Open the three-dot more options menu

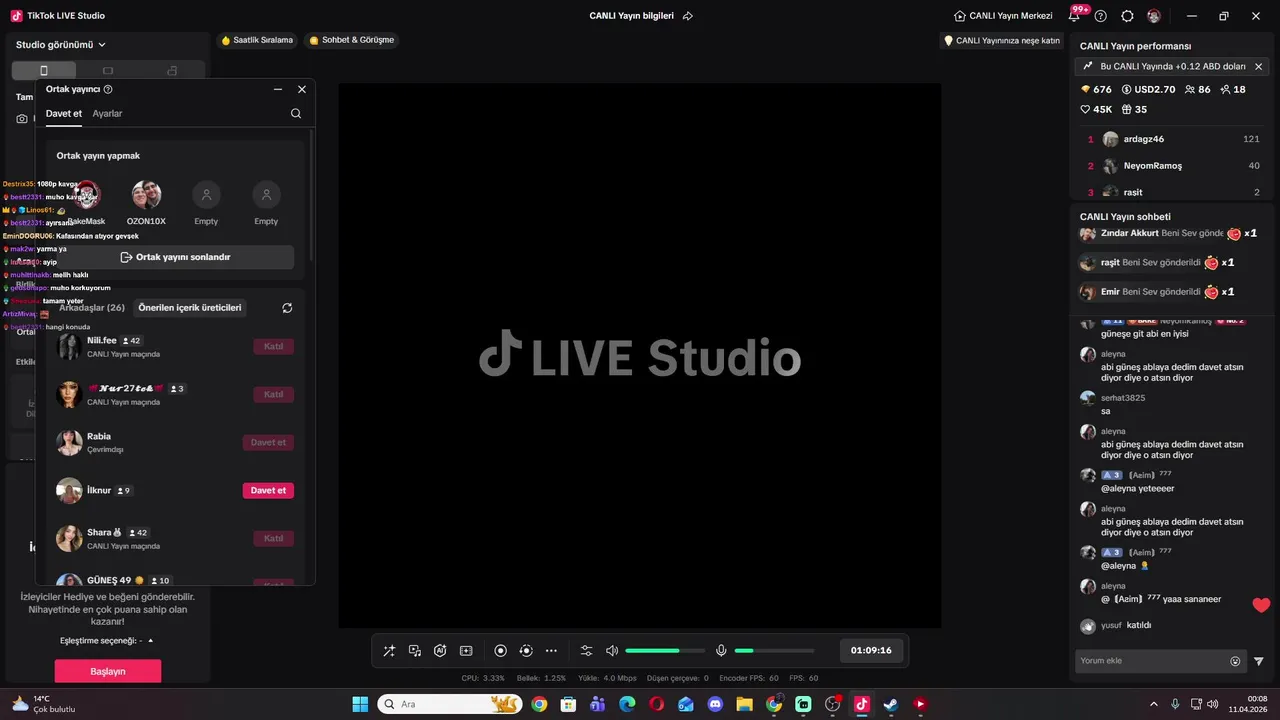coord(551,651)
